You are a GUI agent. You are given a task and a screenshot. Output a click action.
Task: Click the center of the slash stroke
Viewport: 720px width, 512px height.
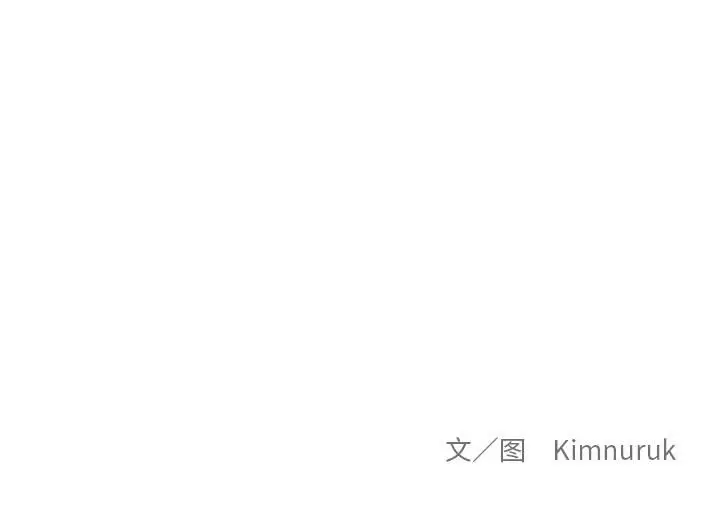pyautogui.click(x=485, y=450)
